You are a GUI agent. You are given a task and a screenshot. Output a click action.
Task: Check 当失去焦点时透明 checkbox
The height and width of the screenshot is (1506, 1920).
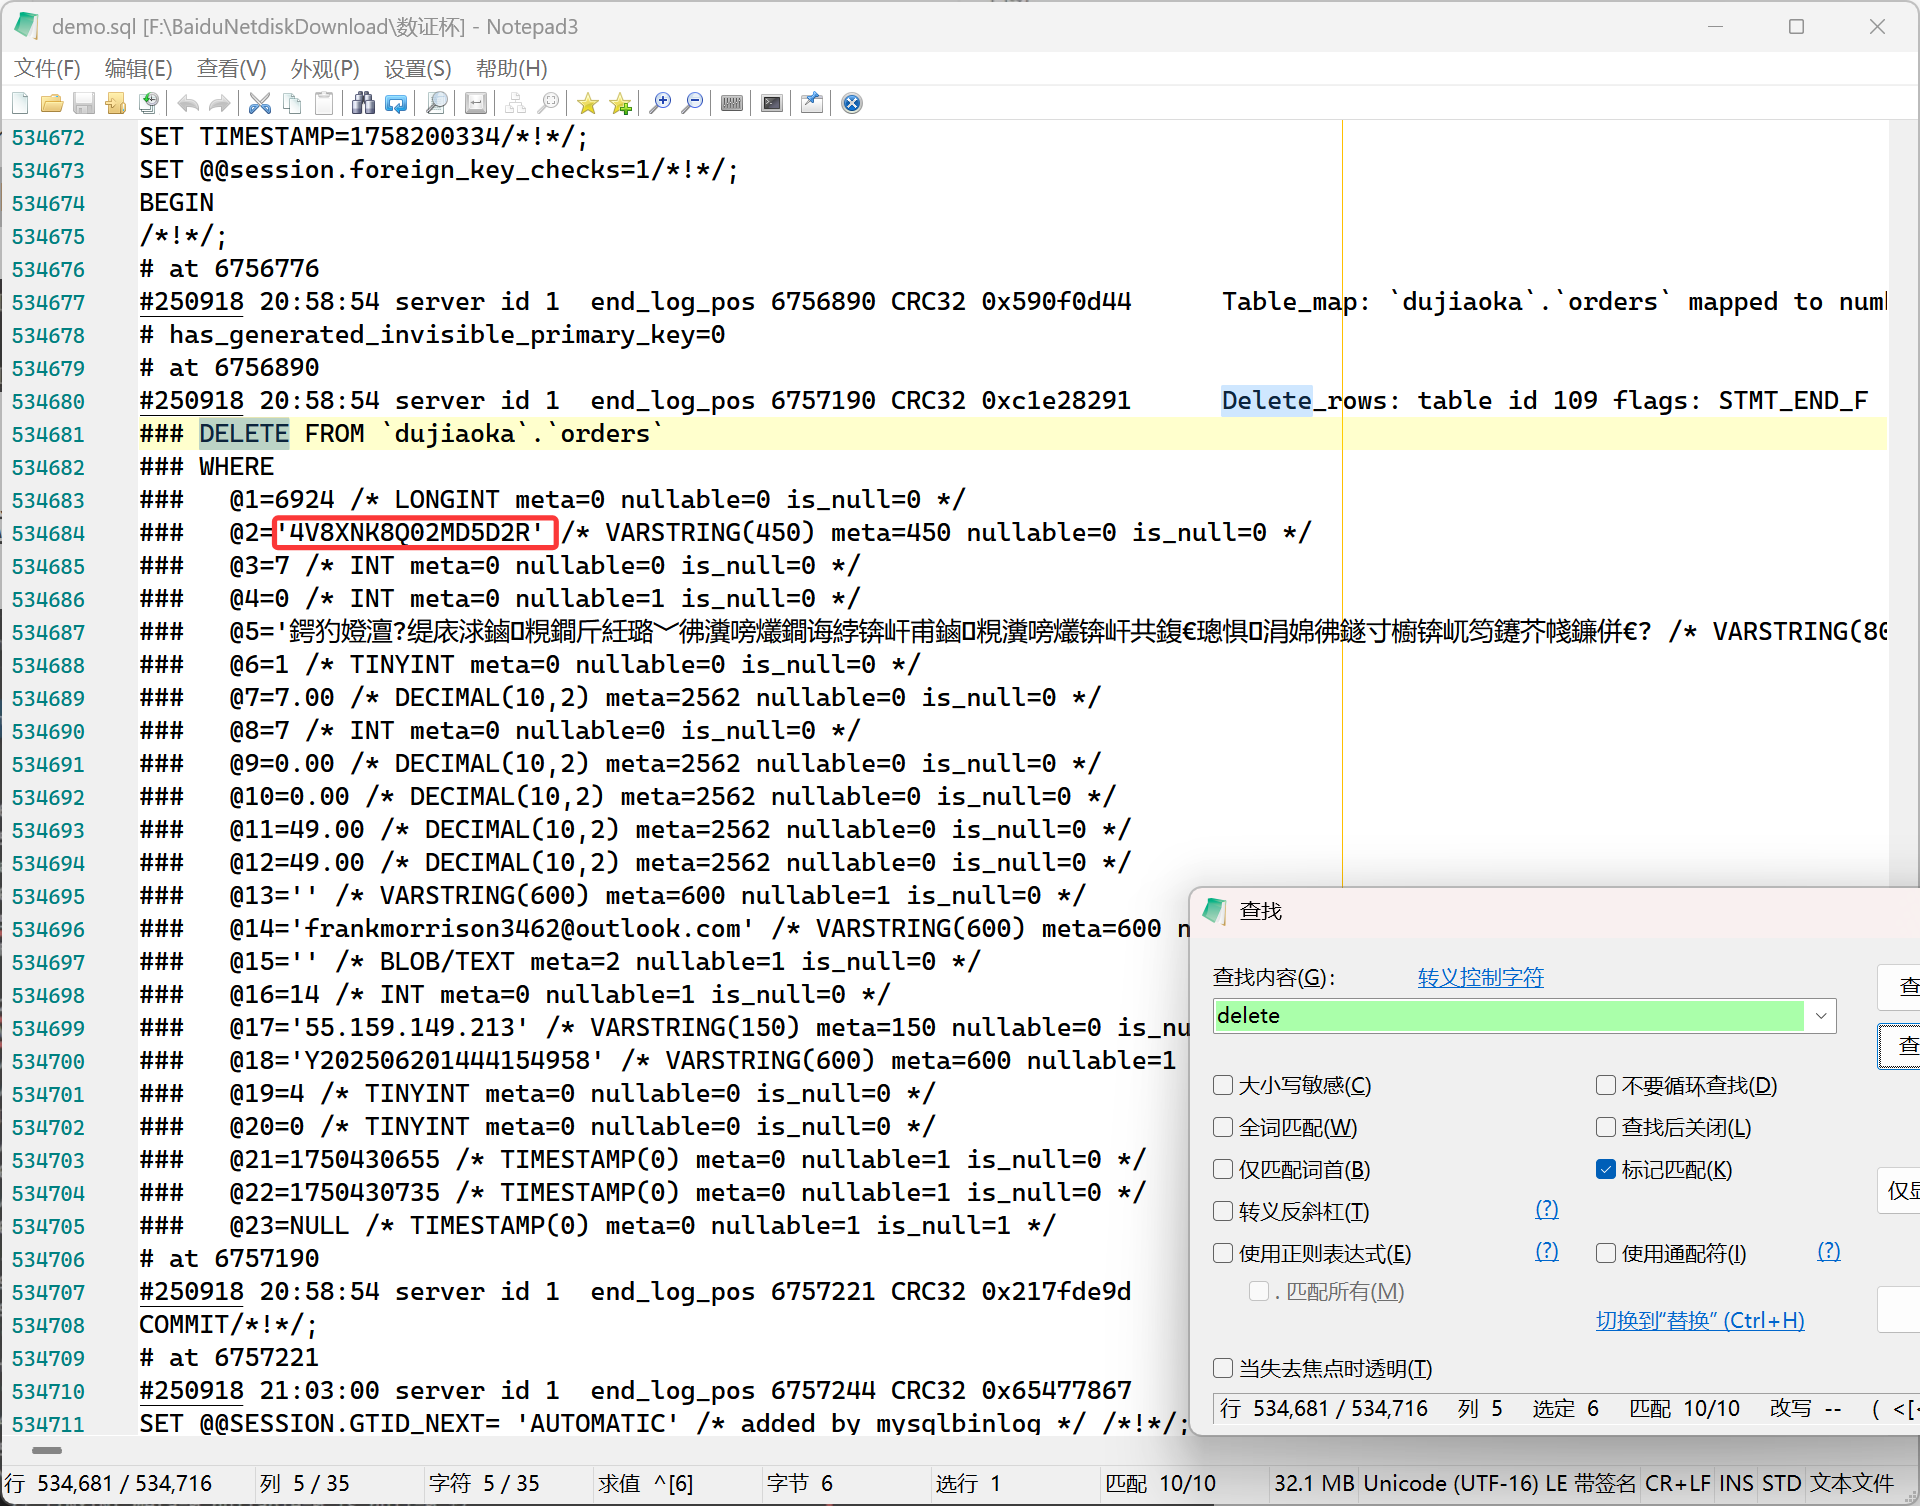pyautogui.click(x=1223, y=1368)
